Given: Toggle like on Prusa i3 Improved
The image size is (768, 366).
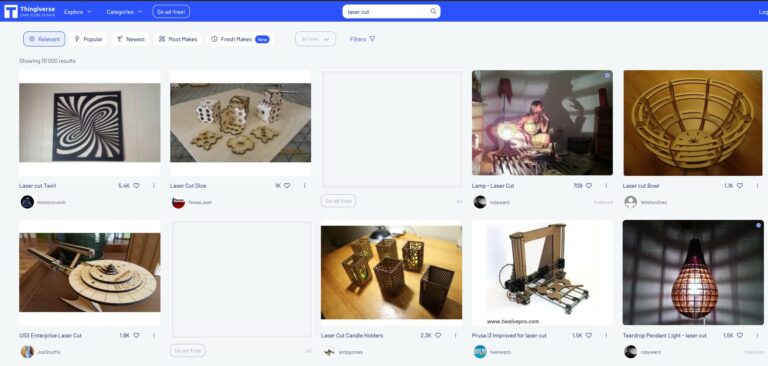Looking at the screenshot, I should click(589, 336).
